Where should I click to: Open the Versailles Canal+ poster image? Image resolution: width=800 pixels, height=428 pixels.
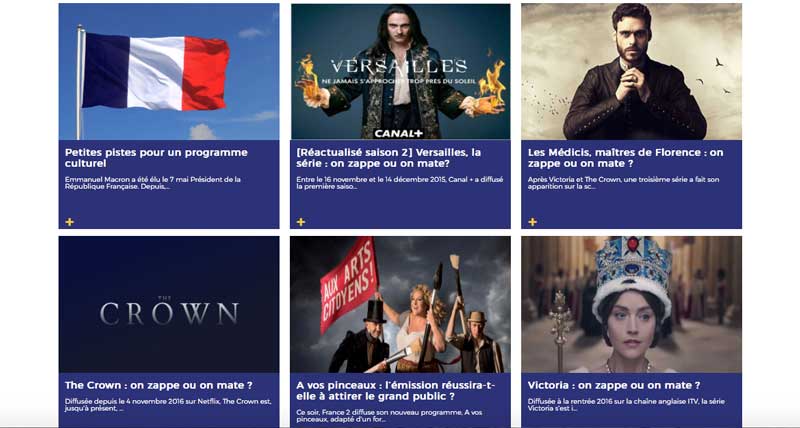coord(401,71)
